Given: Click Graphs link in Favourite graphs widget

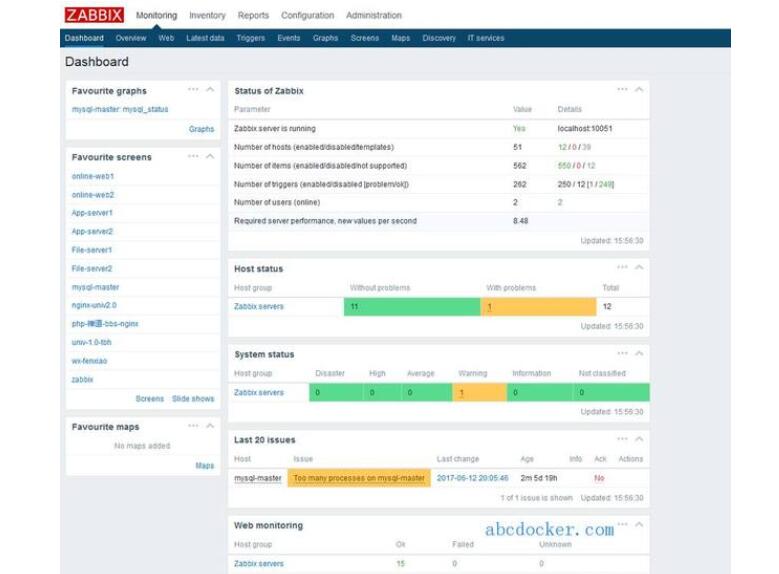Looking at the screenshot, I should [x=201, y=129].
